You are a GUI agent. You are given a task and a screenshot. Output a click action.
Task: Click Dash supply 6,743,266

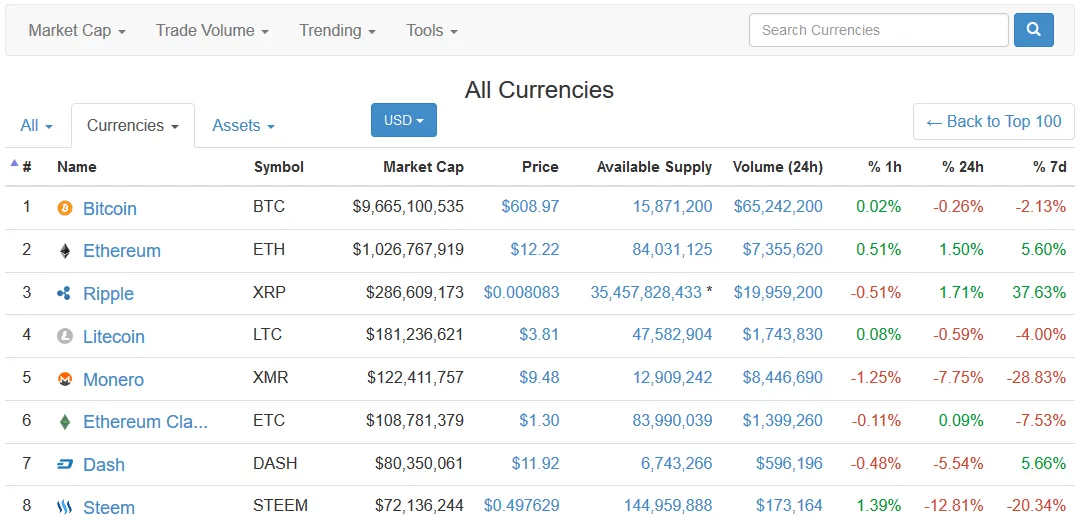(676, 463)
